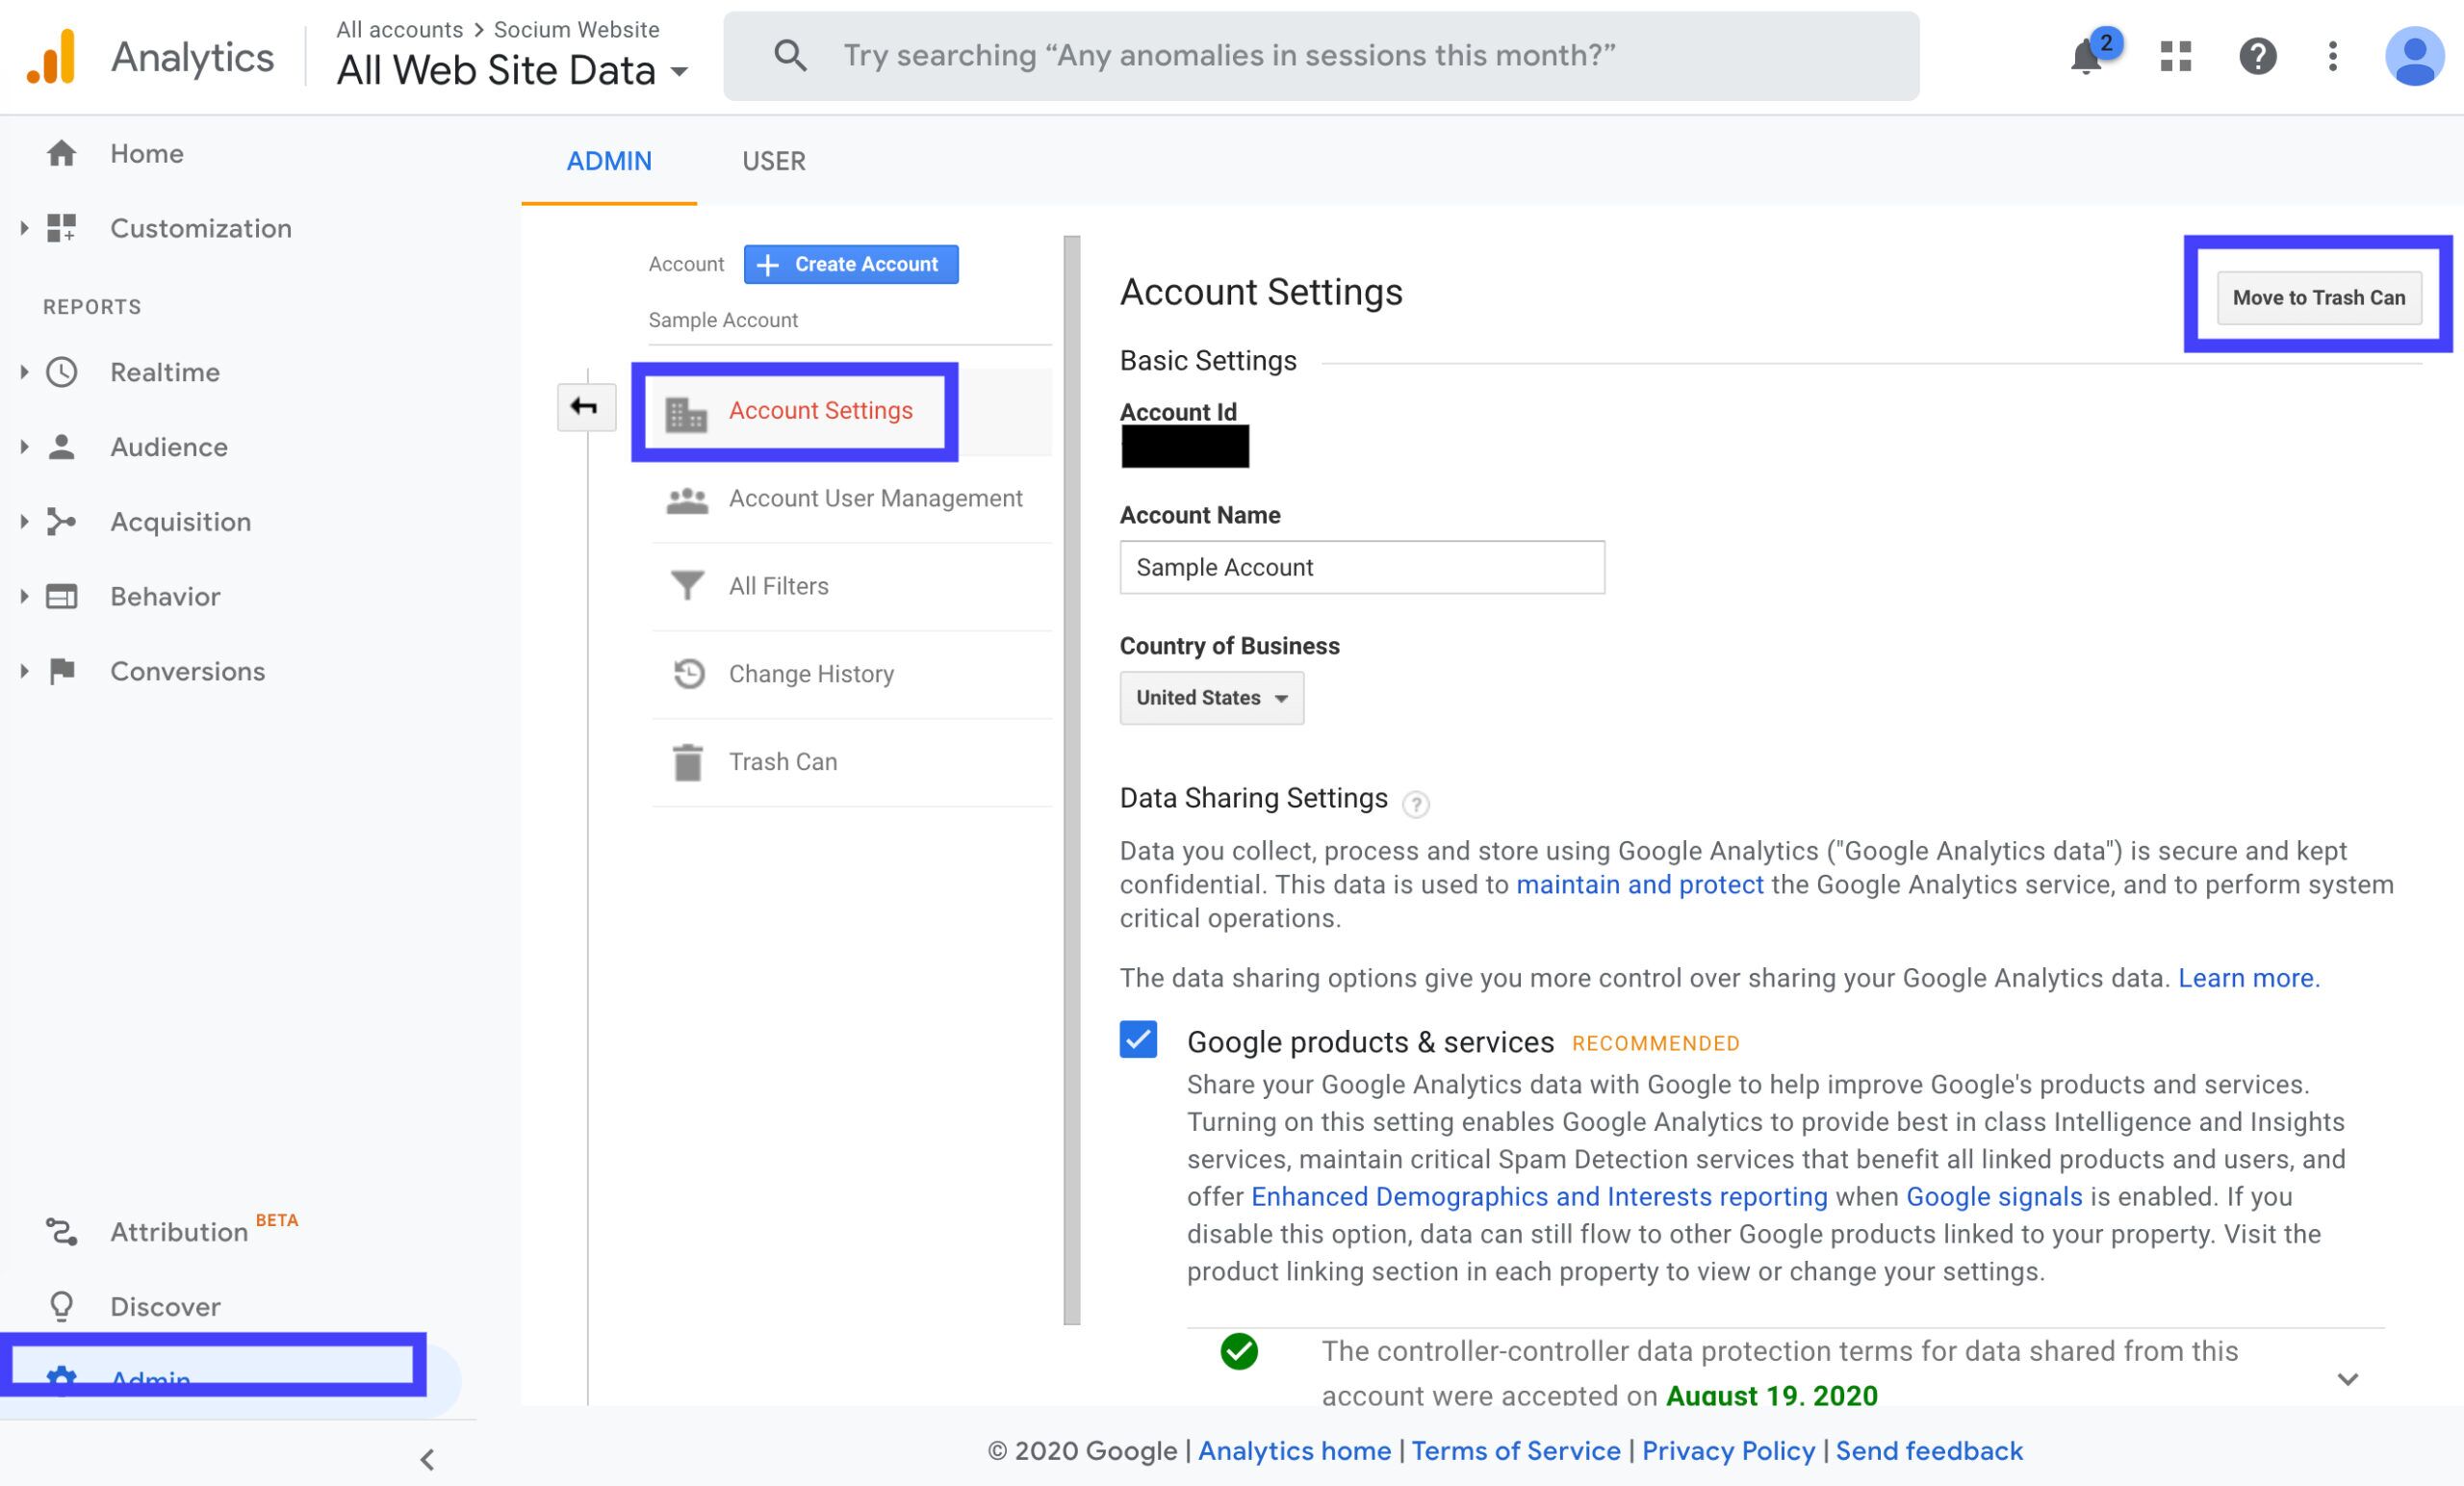Open the All Web Site Data selector

(x=512, y=70)
